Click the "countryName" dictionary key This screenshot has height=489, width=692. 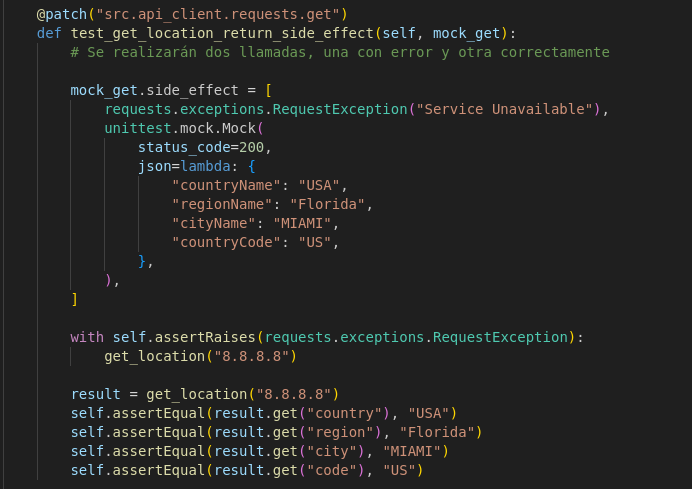[x=228, y=185]
